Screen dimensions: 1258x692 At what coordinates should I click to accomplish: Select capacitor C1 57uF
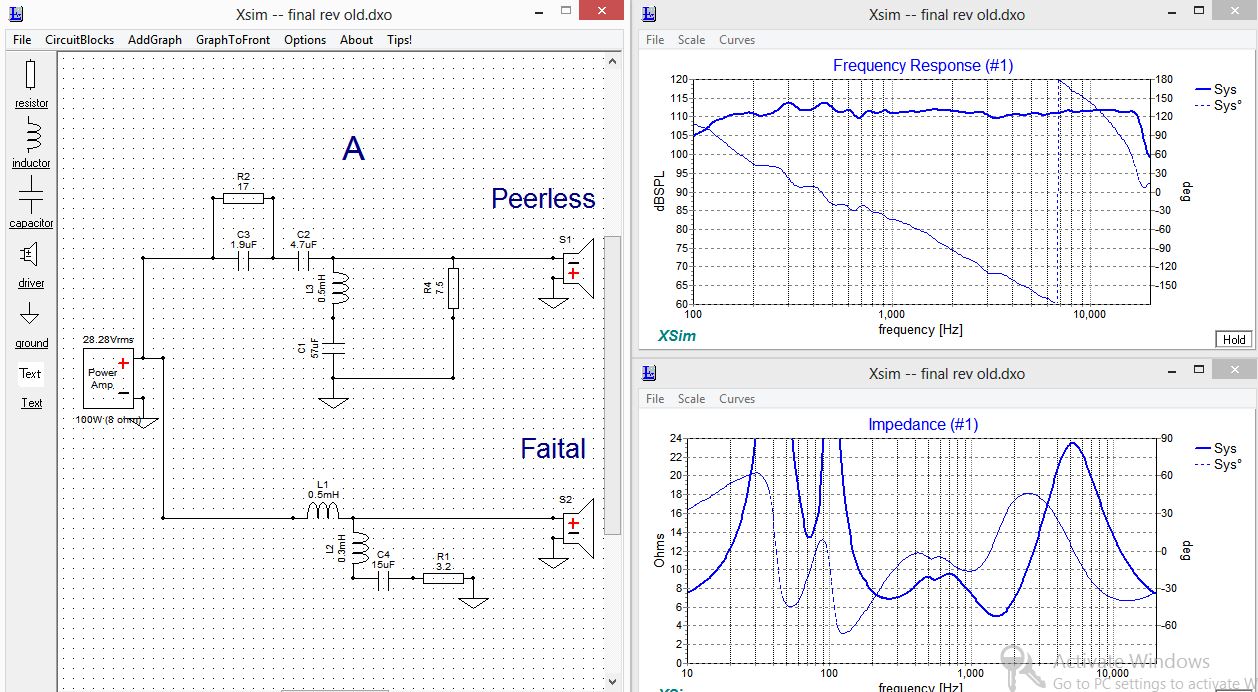333,348
